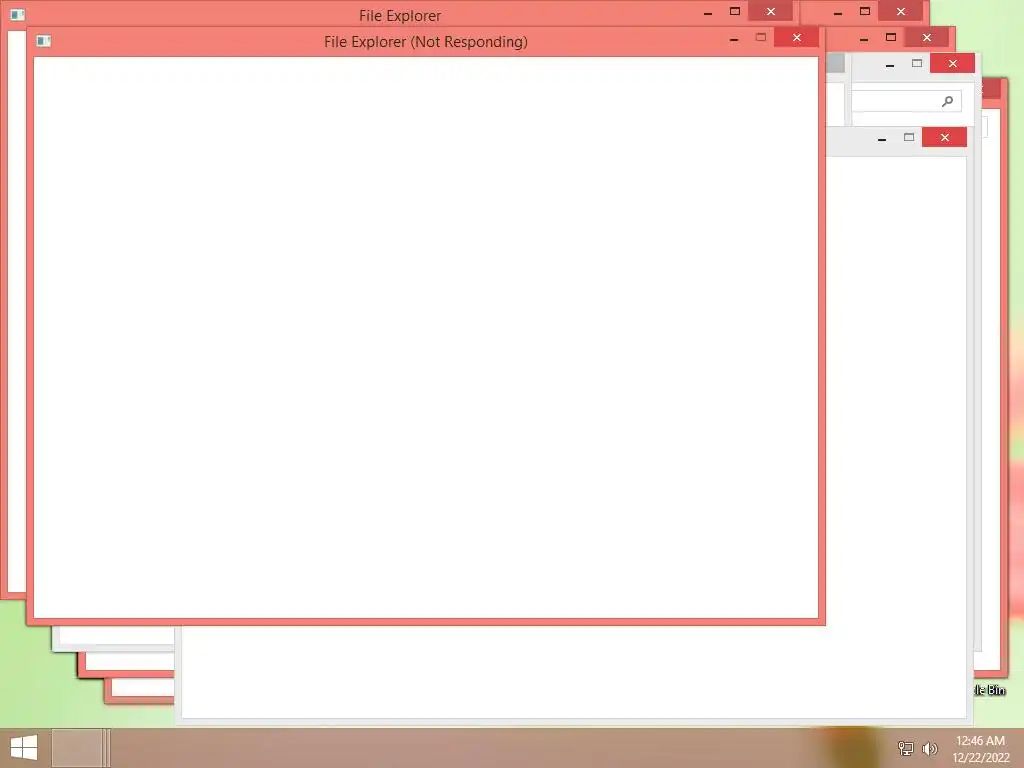Open the volume speaker icon in the tray
This screenshot has width=1024, height=768.
click(x=929, y=748)
